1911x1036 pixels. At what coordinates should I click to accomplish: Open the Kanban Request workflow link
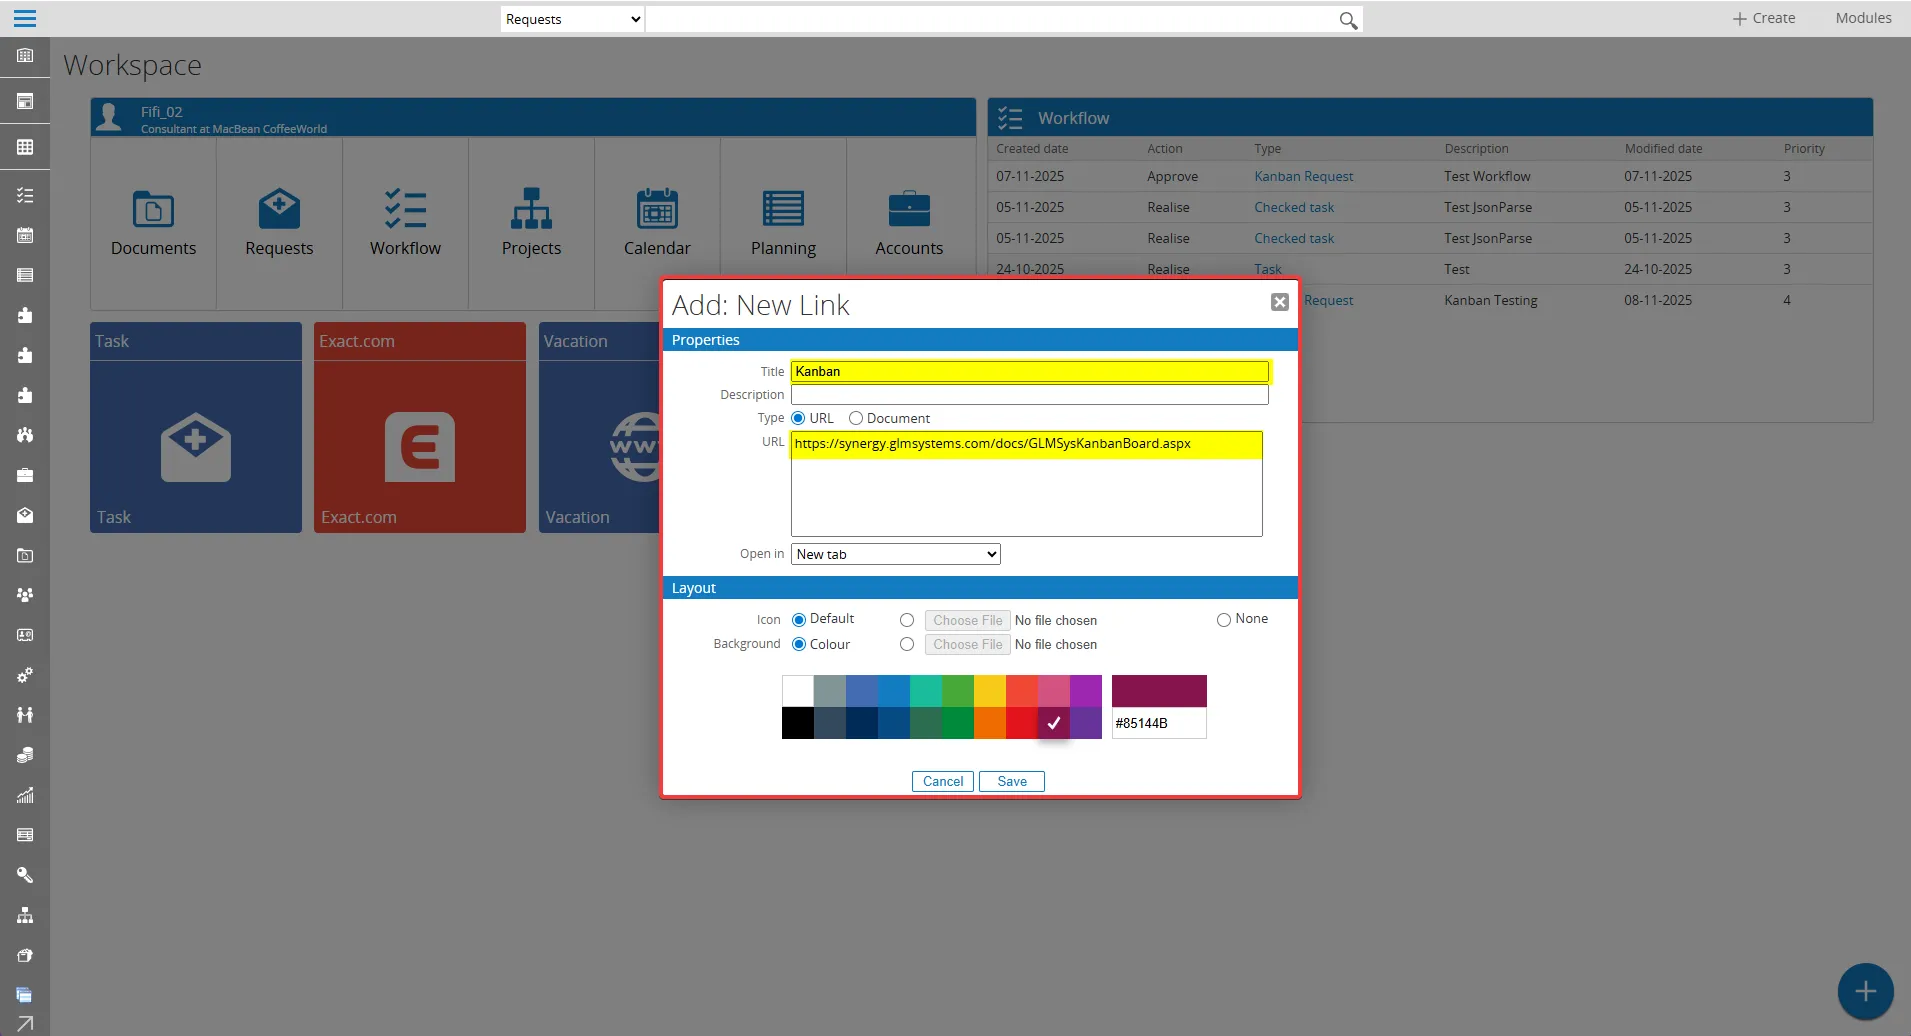[1303, 176]
